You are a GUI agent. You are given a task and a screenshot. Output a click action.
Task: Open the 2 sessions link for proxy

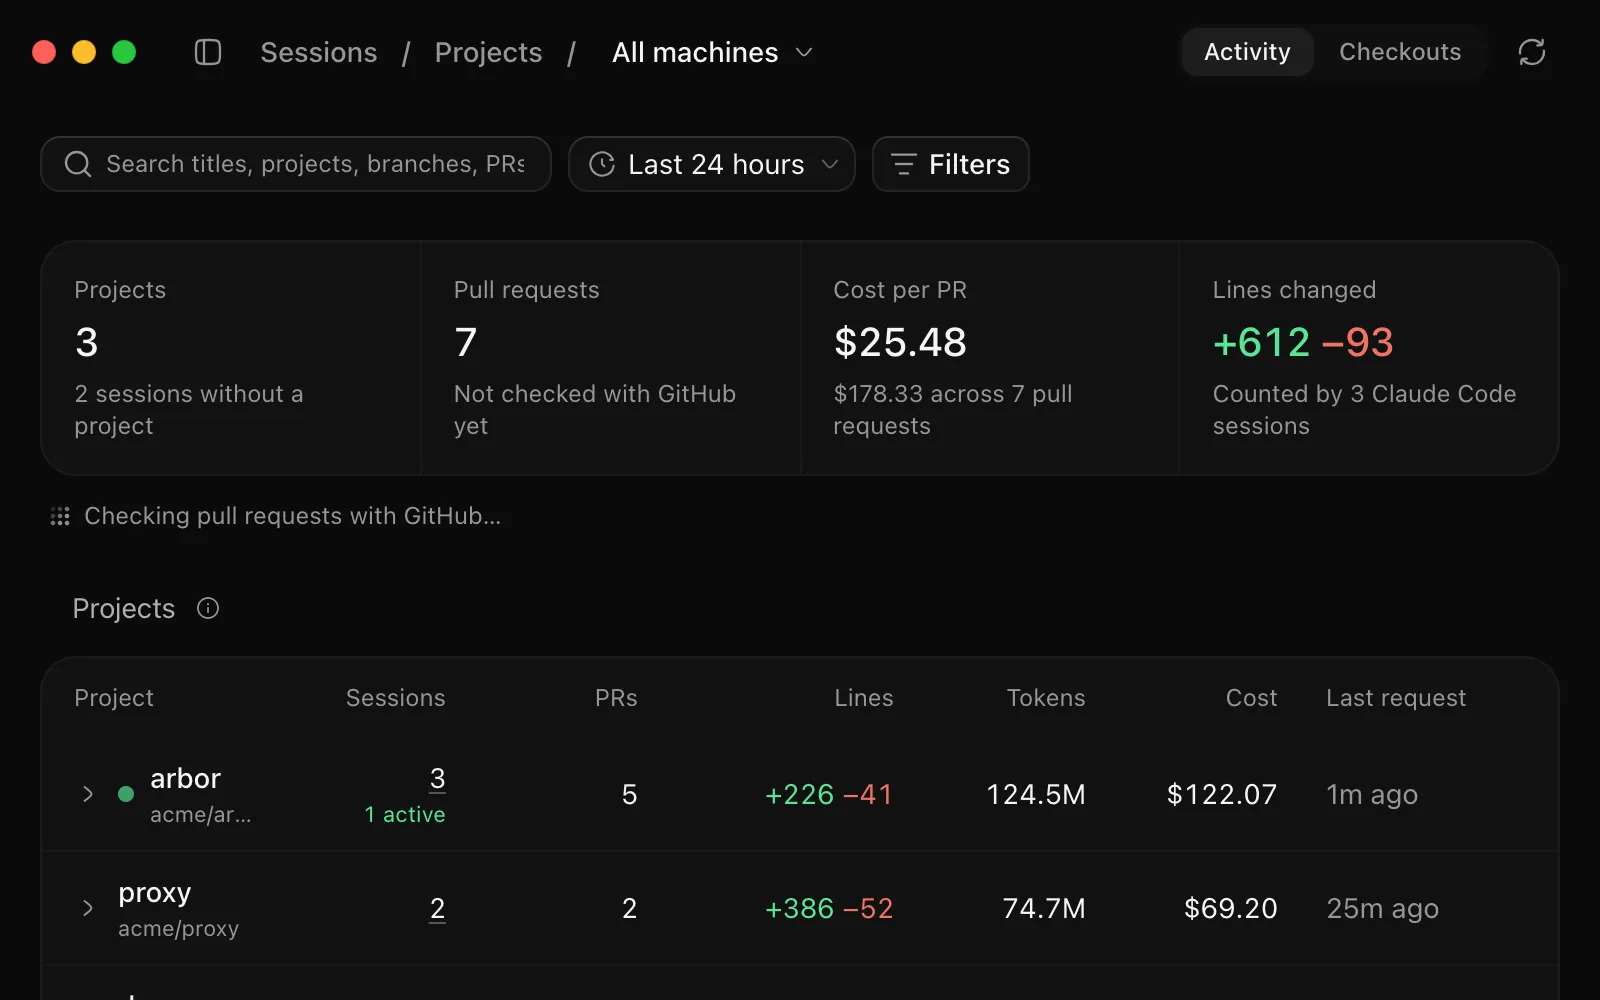point(437,908)
